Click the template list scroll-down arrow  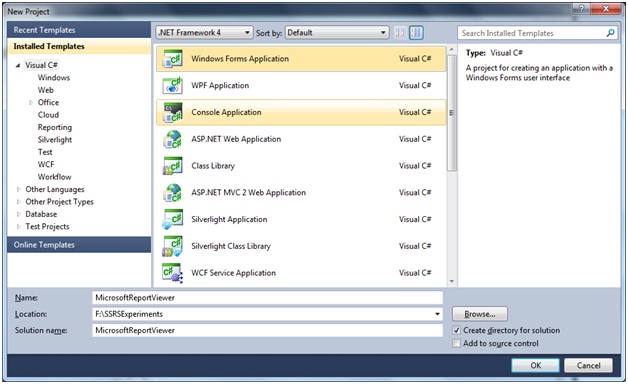pyautogui.click(x=452, y=281)
